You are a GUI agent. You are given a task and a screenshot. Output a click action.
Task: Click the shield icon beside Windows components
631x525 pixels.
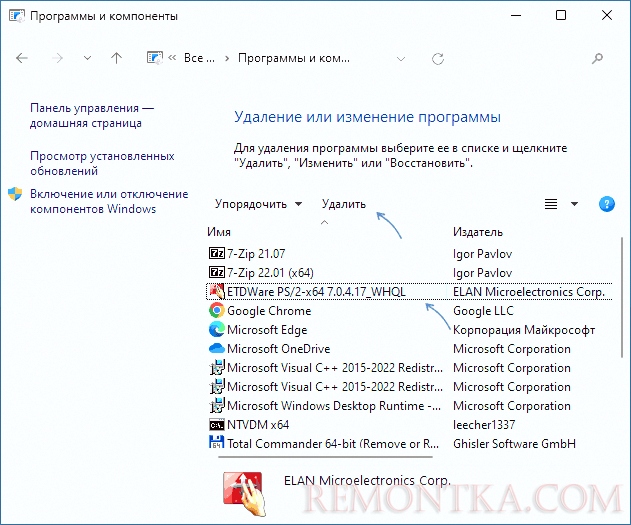point(15,194)
